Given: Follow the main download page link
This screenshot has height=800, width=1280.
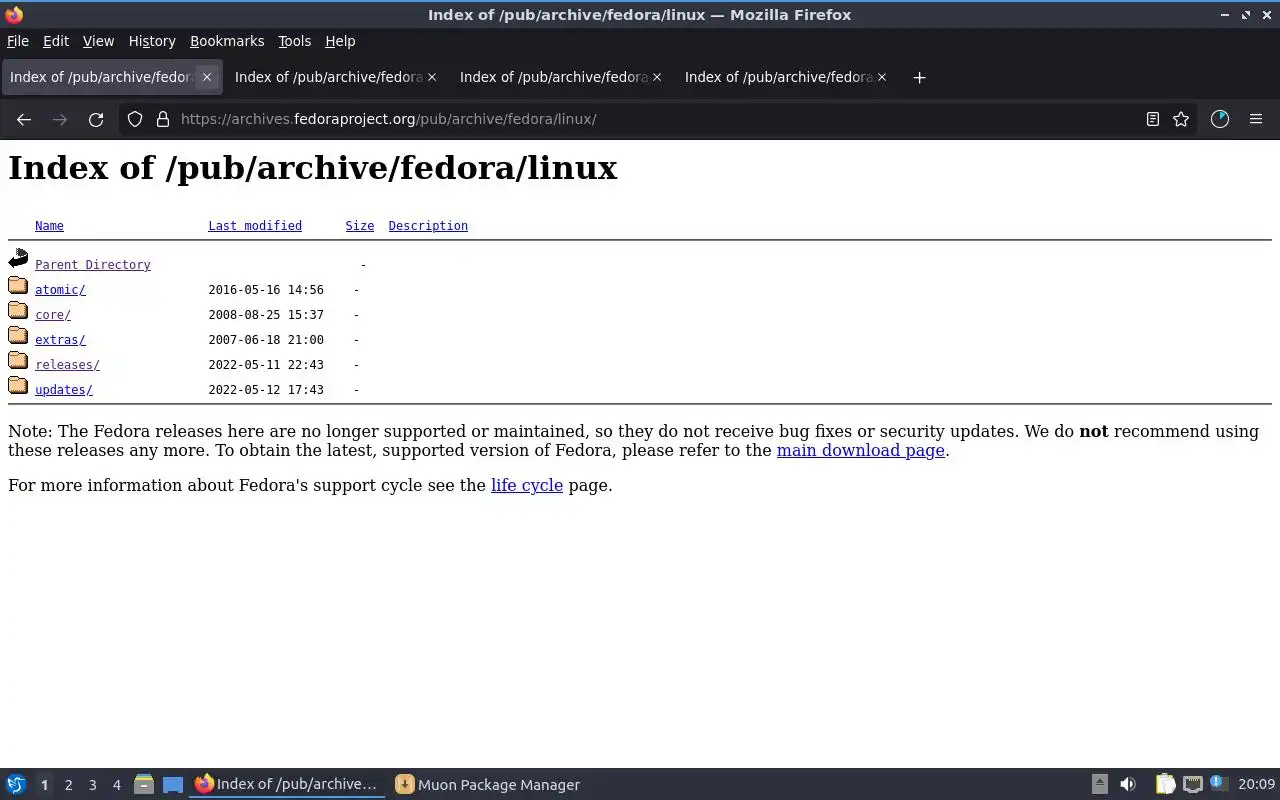Looking at the screenshot, I should click(x=861, y=450).
